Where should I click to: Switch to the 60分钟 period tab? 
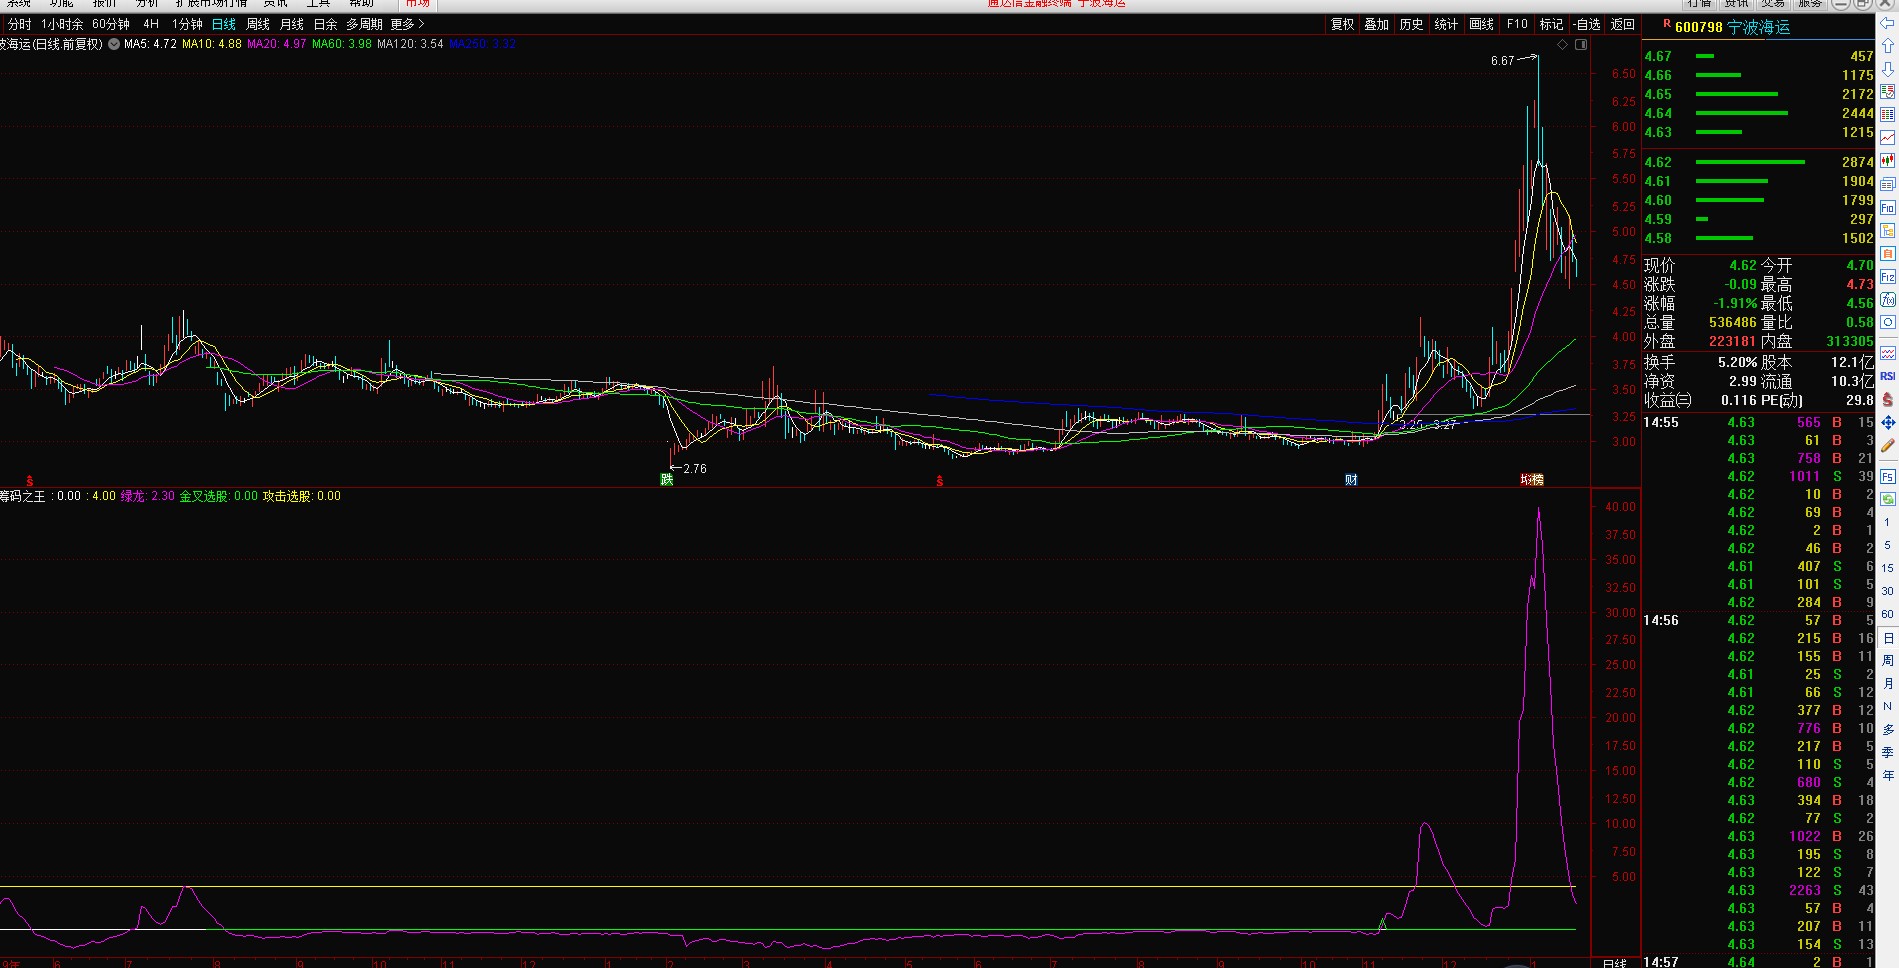point(111,24)
